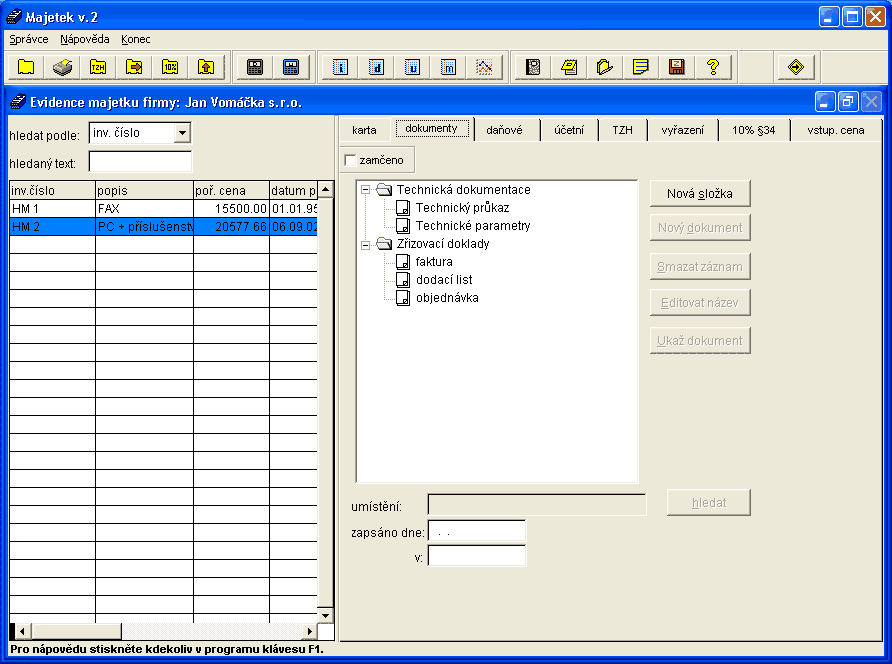Select the Technická dokumentace folder

(x=463, y=189)
